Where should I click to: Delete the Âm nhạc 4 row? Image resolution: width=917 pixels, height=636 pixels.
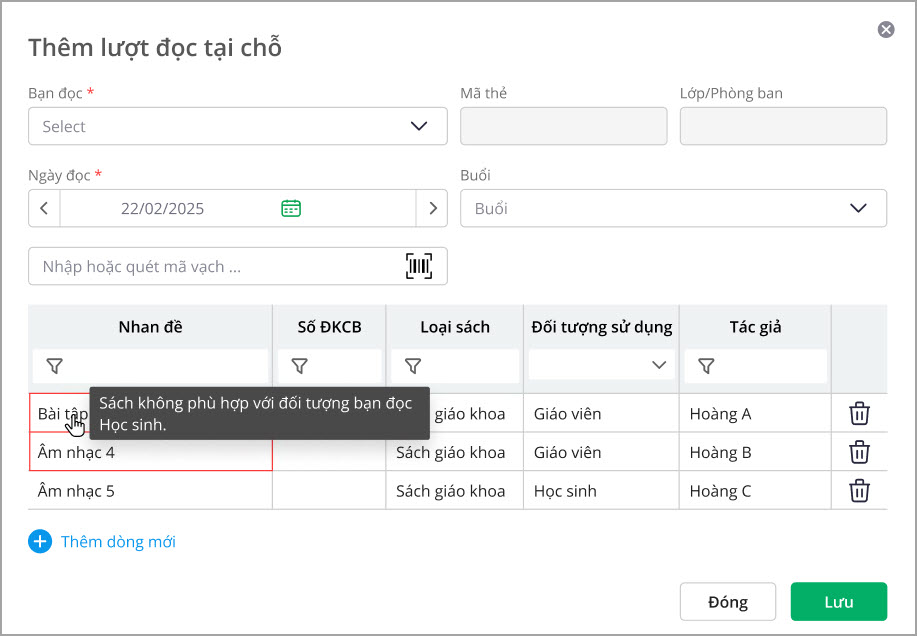[858, 452]
